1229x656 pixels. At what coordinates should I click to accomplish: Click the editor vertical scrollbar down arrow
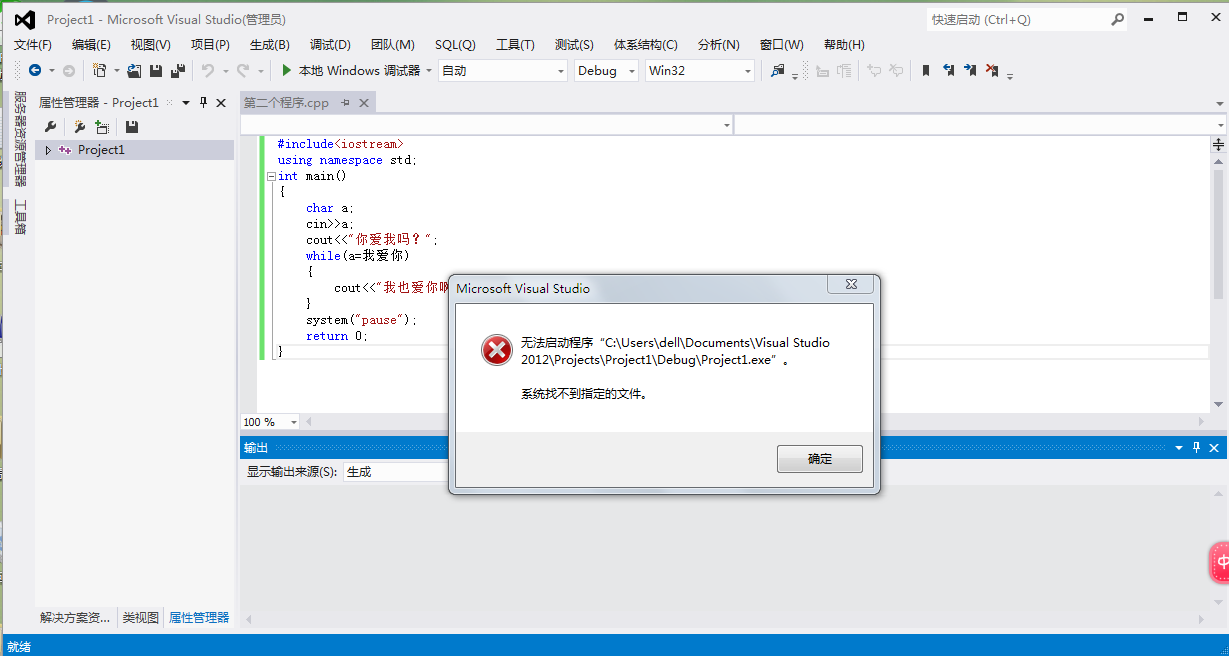(1219, 404)
